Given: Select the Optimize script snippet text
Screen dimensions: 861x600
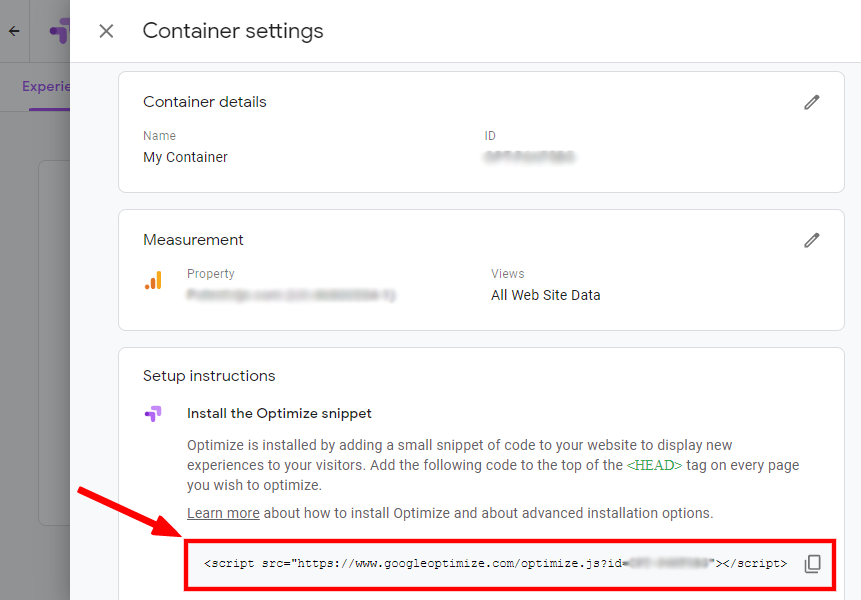Looking at the screenshot, I should 497,563.
